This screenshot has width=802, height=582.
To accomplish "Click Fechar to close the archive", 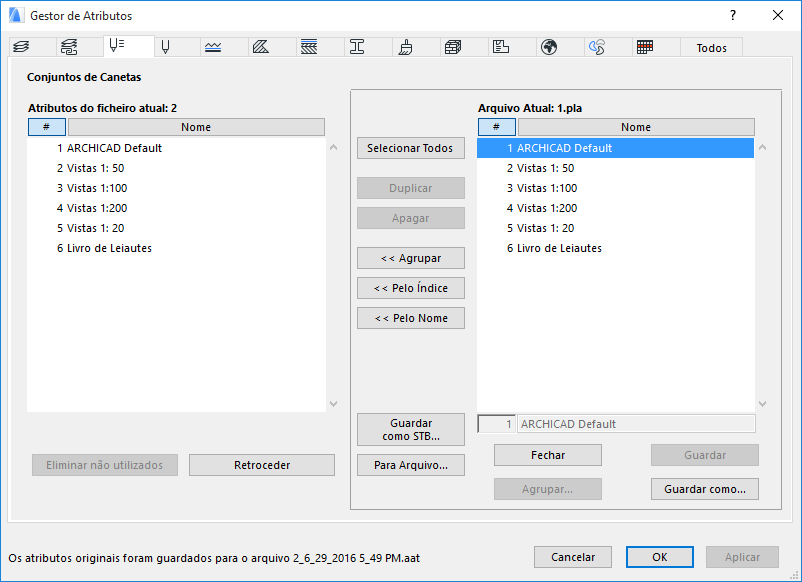I will [548, 455].
